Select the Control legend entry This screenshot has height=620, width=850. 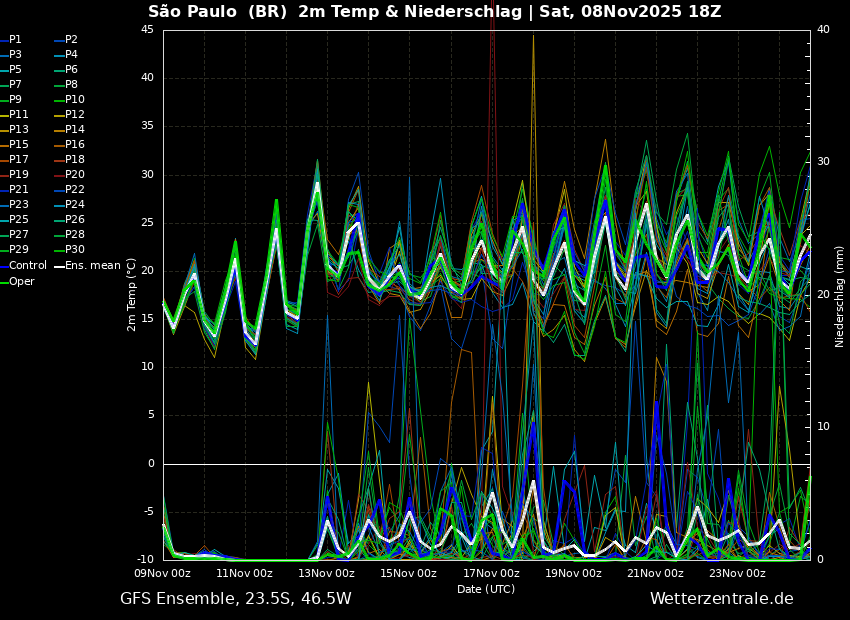coord(27,266)
